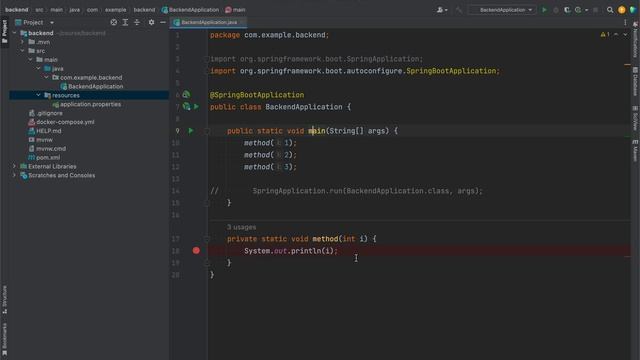Screen dimensions: 640x360
Task: Open the Database tool window stripe
Action: pos(635,82)
